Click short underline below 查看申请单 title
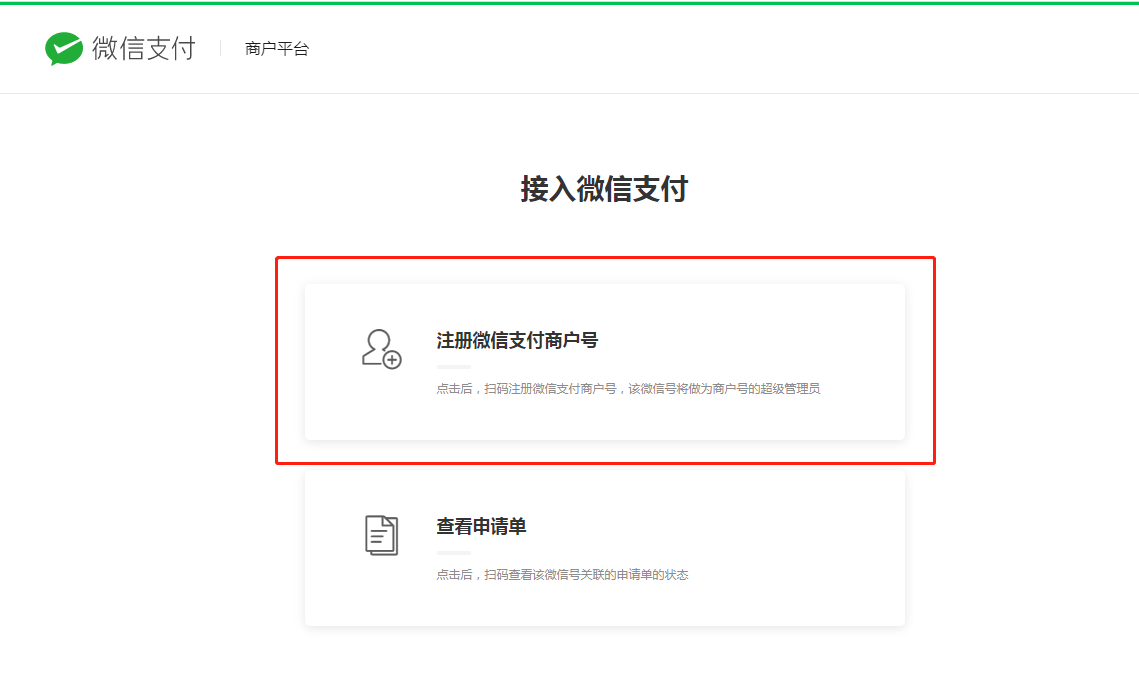The image size is (1139, 690). [453, 553]
